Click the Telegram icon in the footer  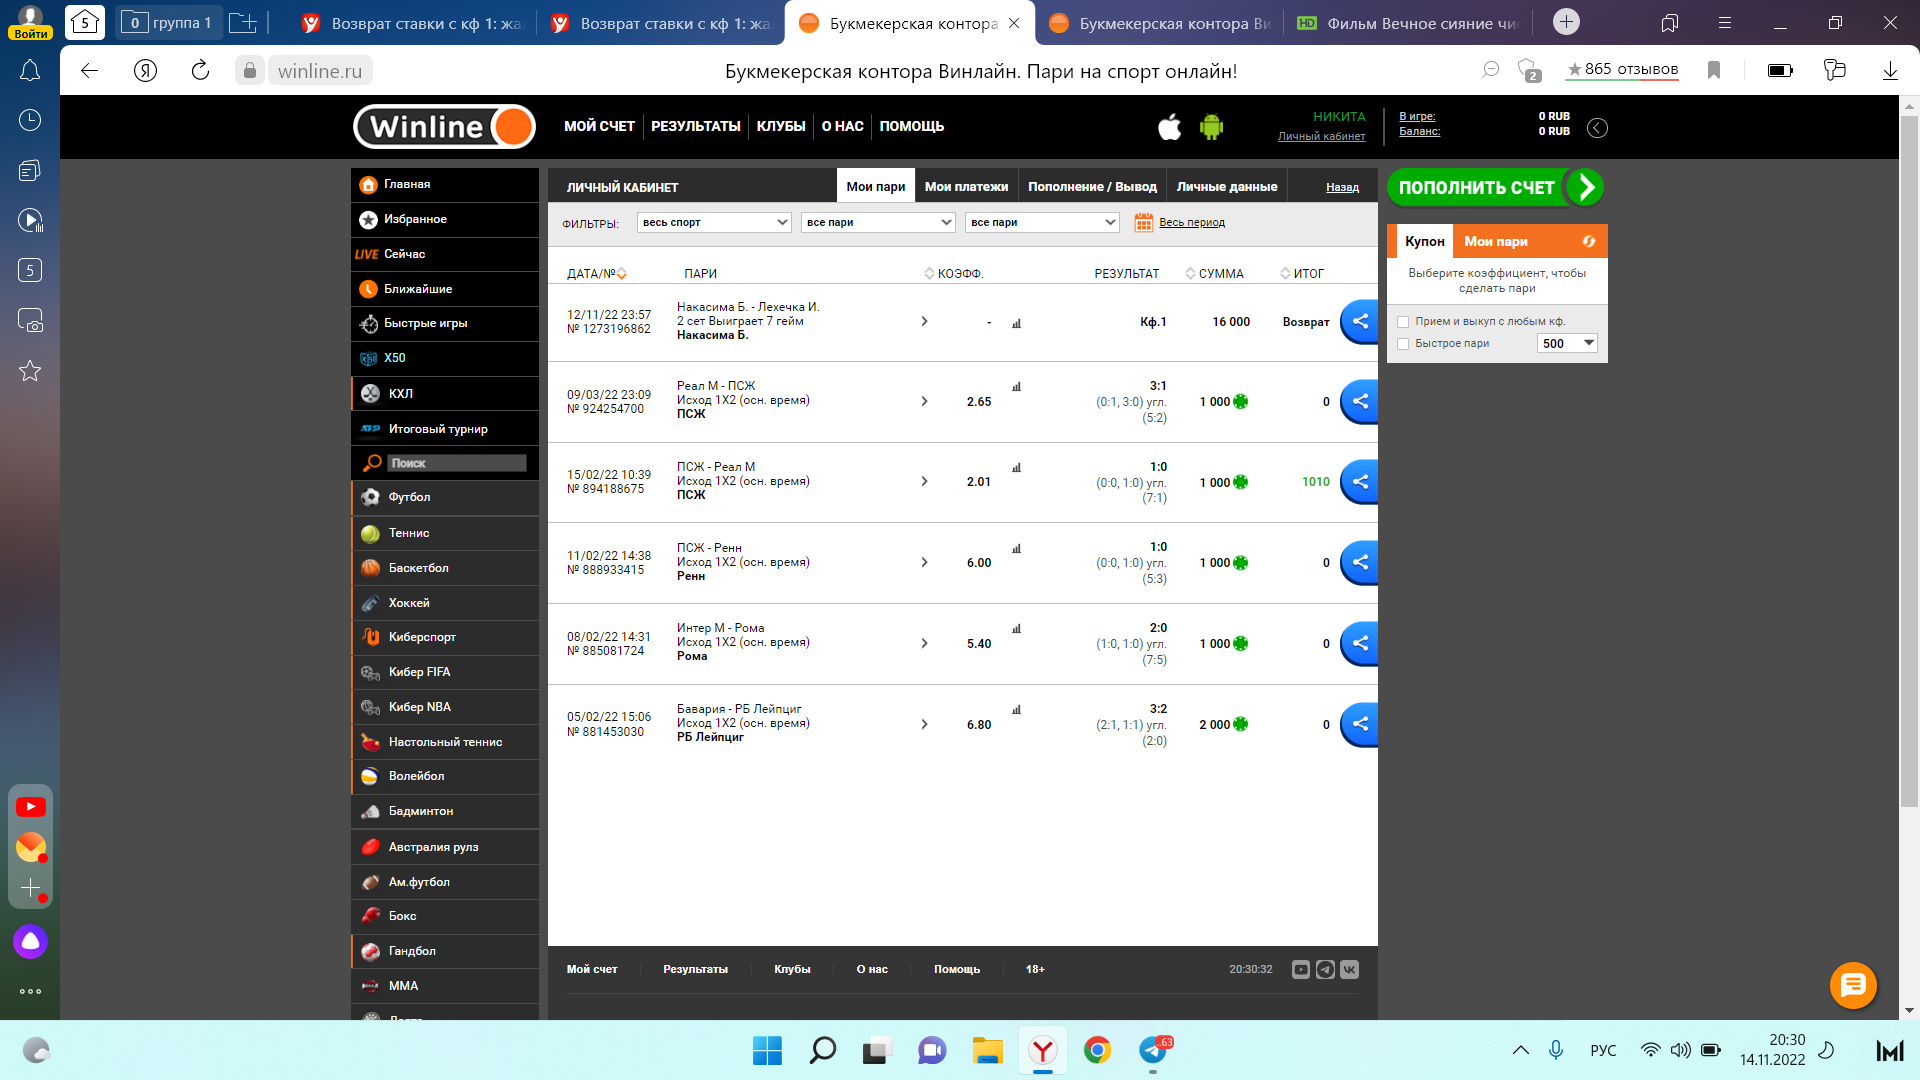(1325, 969)
